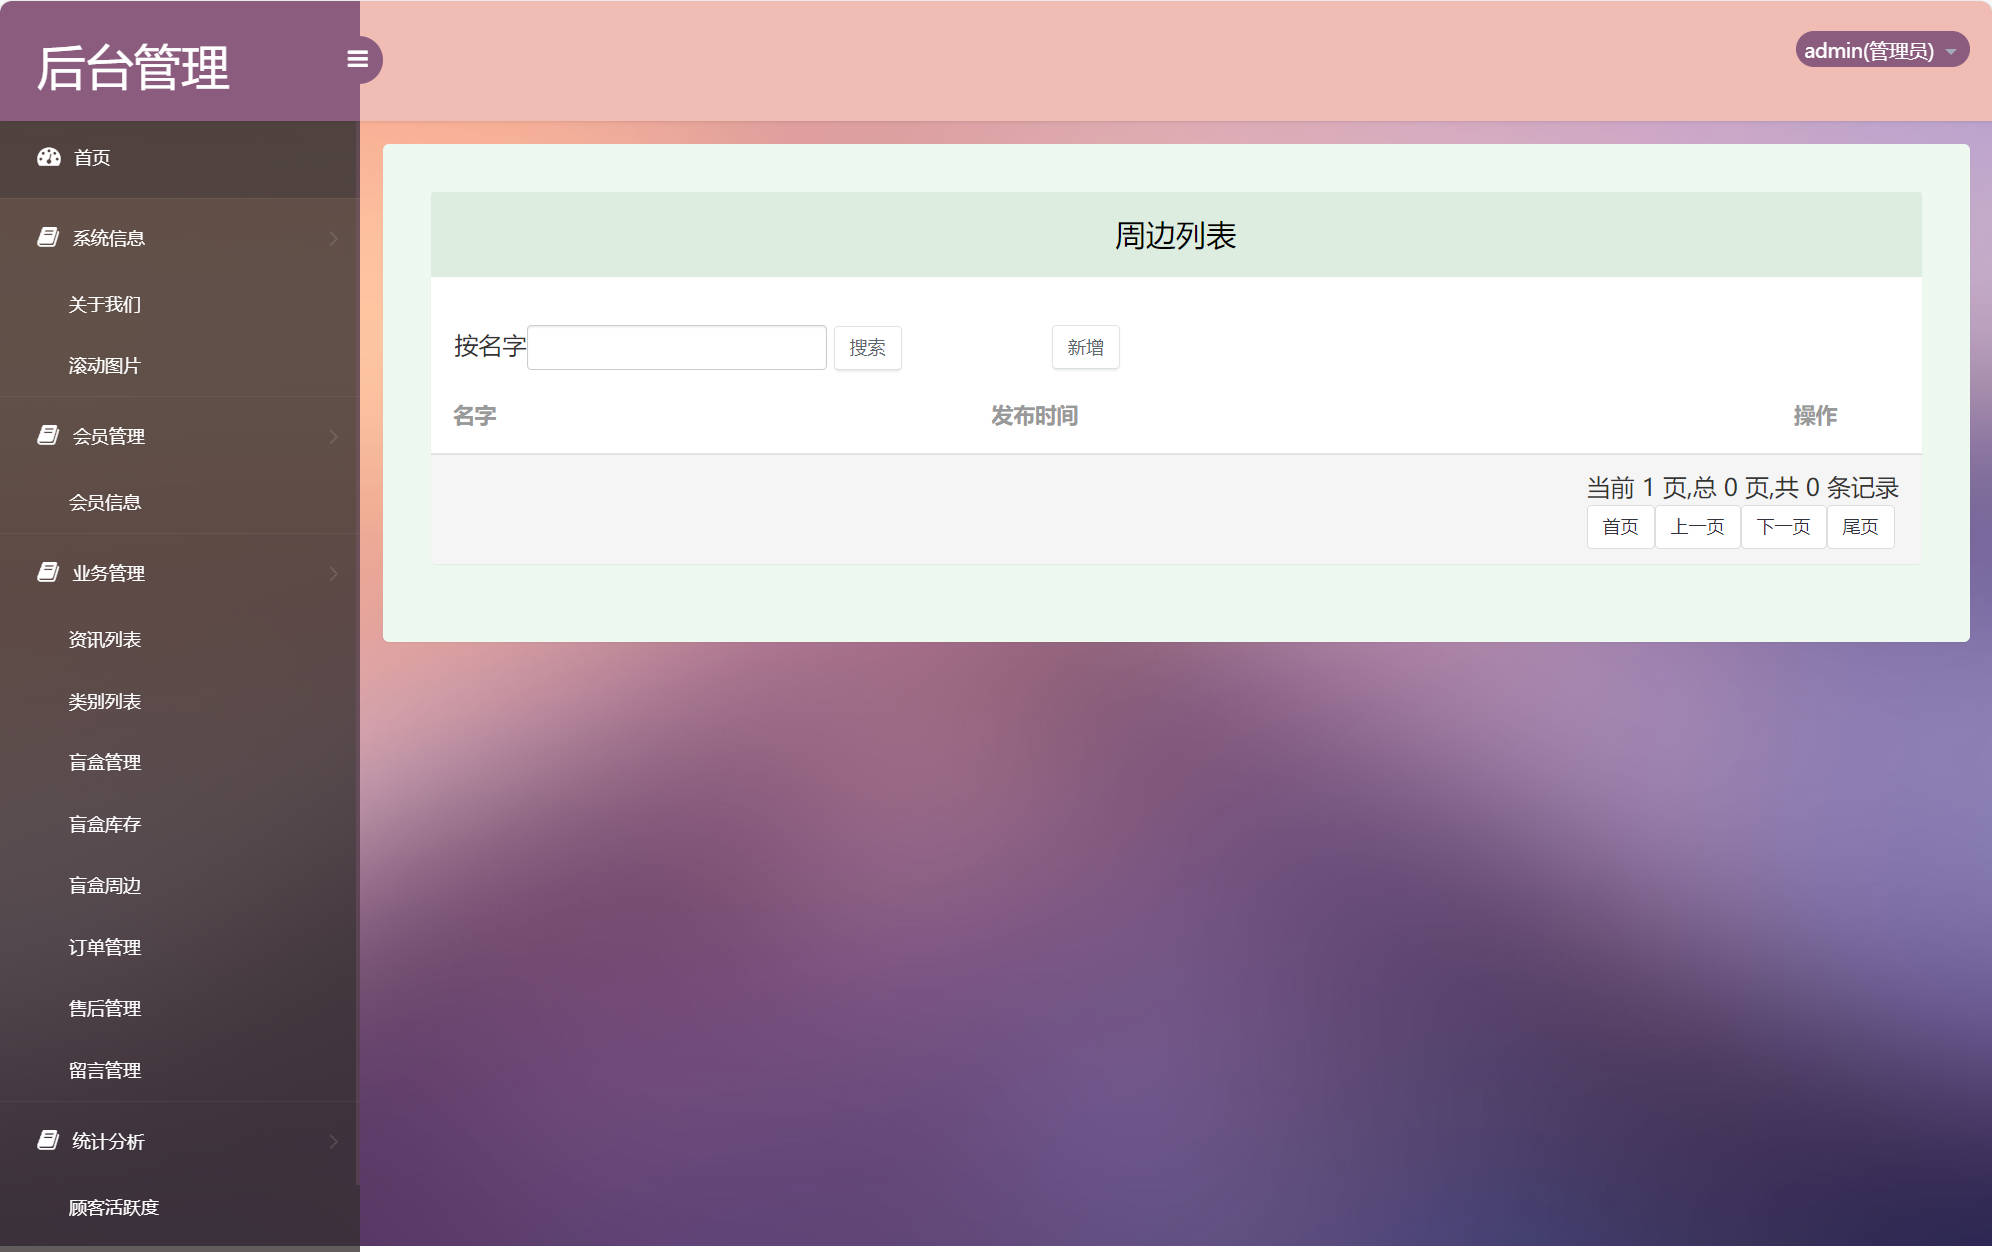The height and width of the screenshot is (1252, 1992).
Task: Open 订单管理 from the sidebar
Action: coord(105,947)
